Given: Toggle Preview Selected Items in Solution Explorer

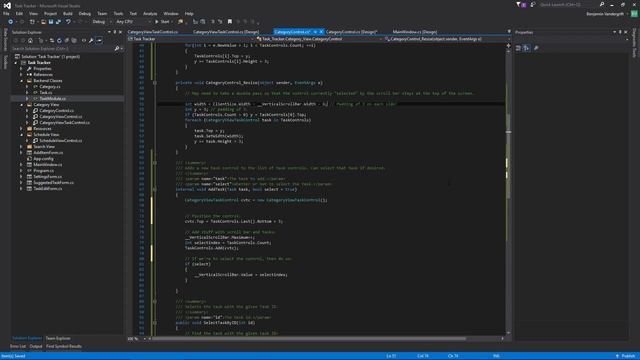Looking at the screenshot, I should coord(99,40).
